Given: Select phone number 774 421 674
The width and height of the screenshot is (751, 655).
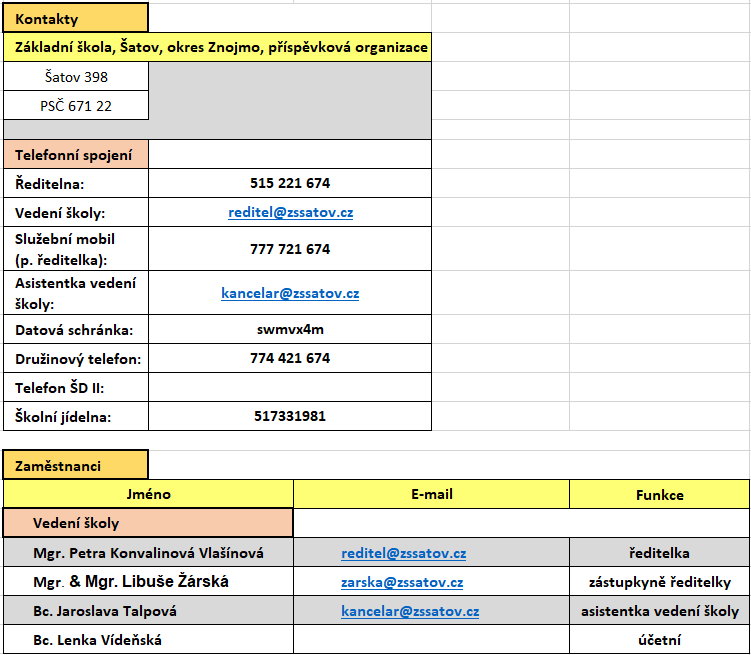Looking at the screenshot, I should pos(290,359).
